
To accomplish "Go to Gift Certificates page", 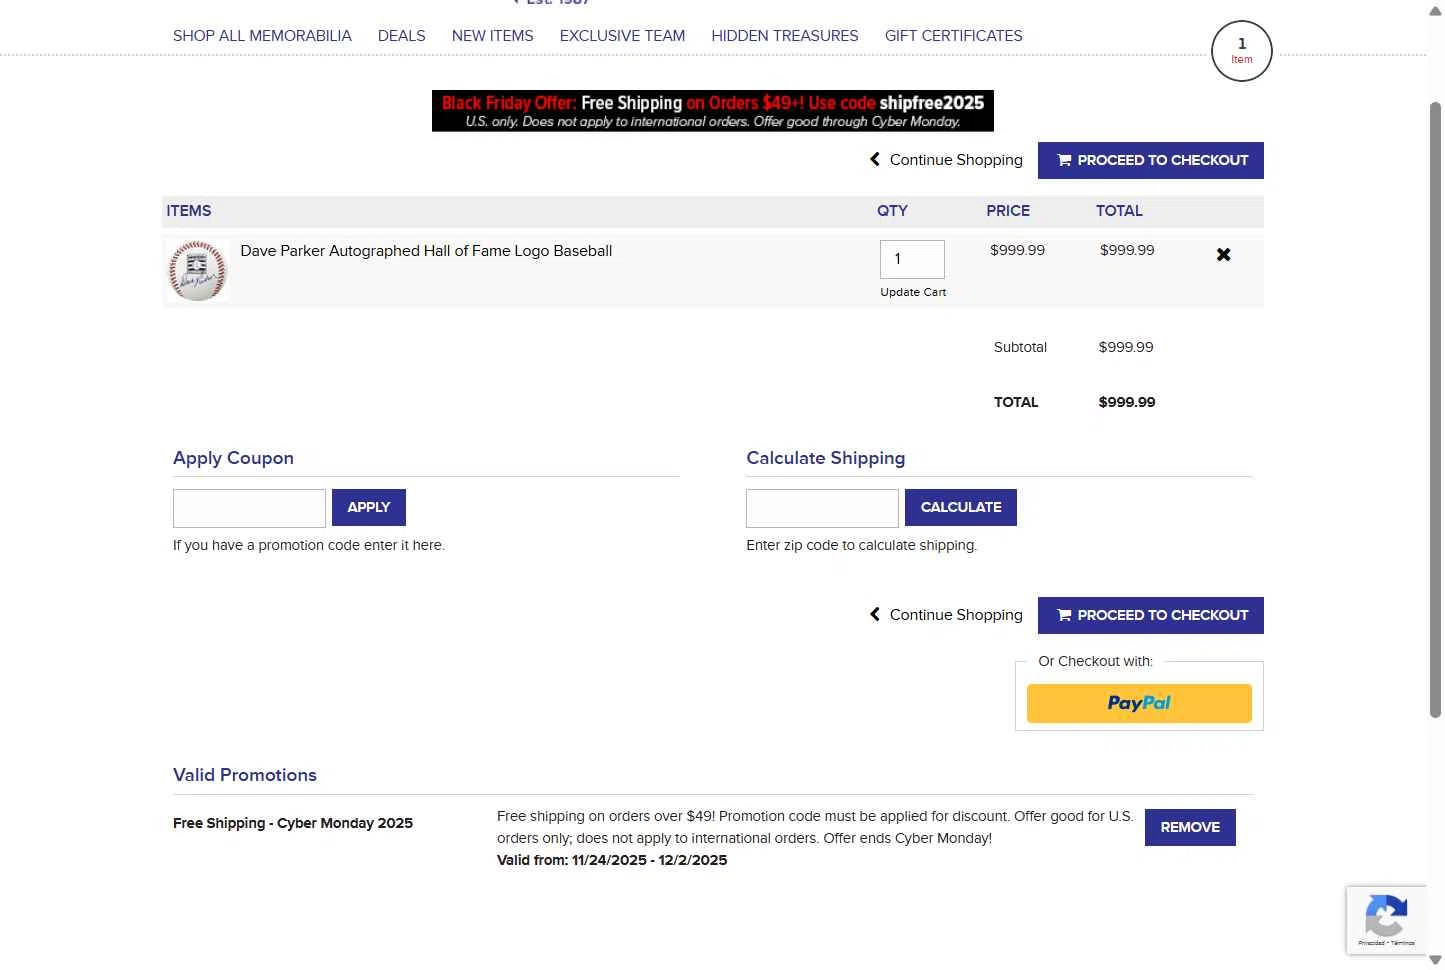I will click(x=954, y=36).
